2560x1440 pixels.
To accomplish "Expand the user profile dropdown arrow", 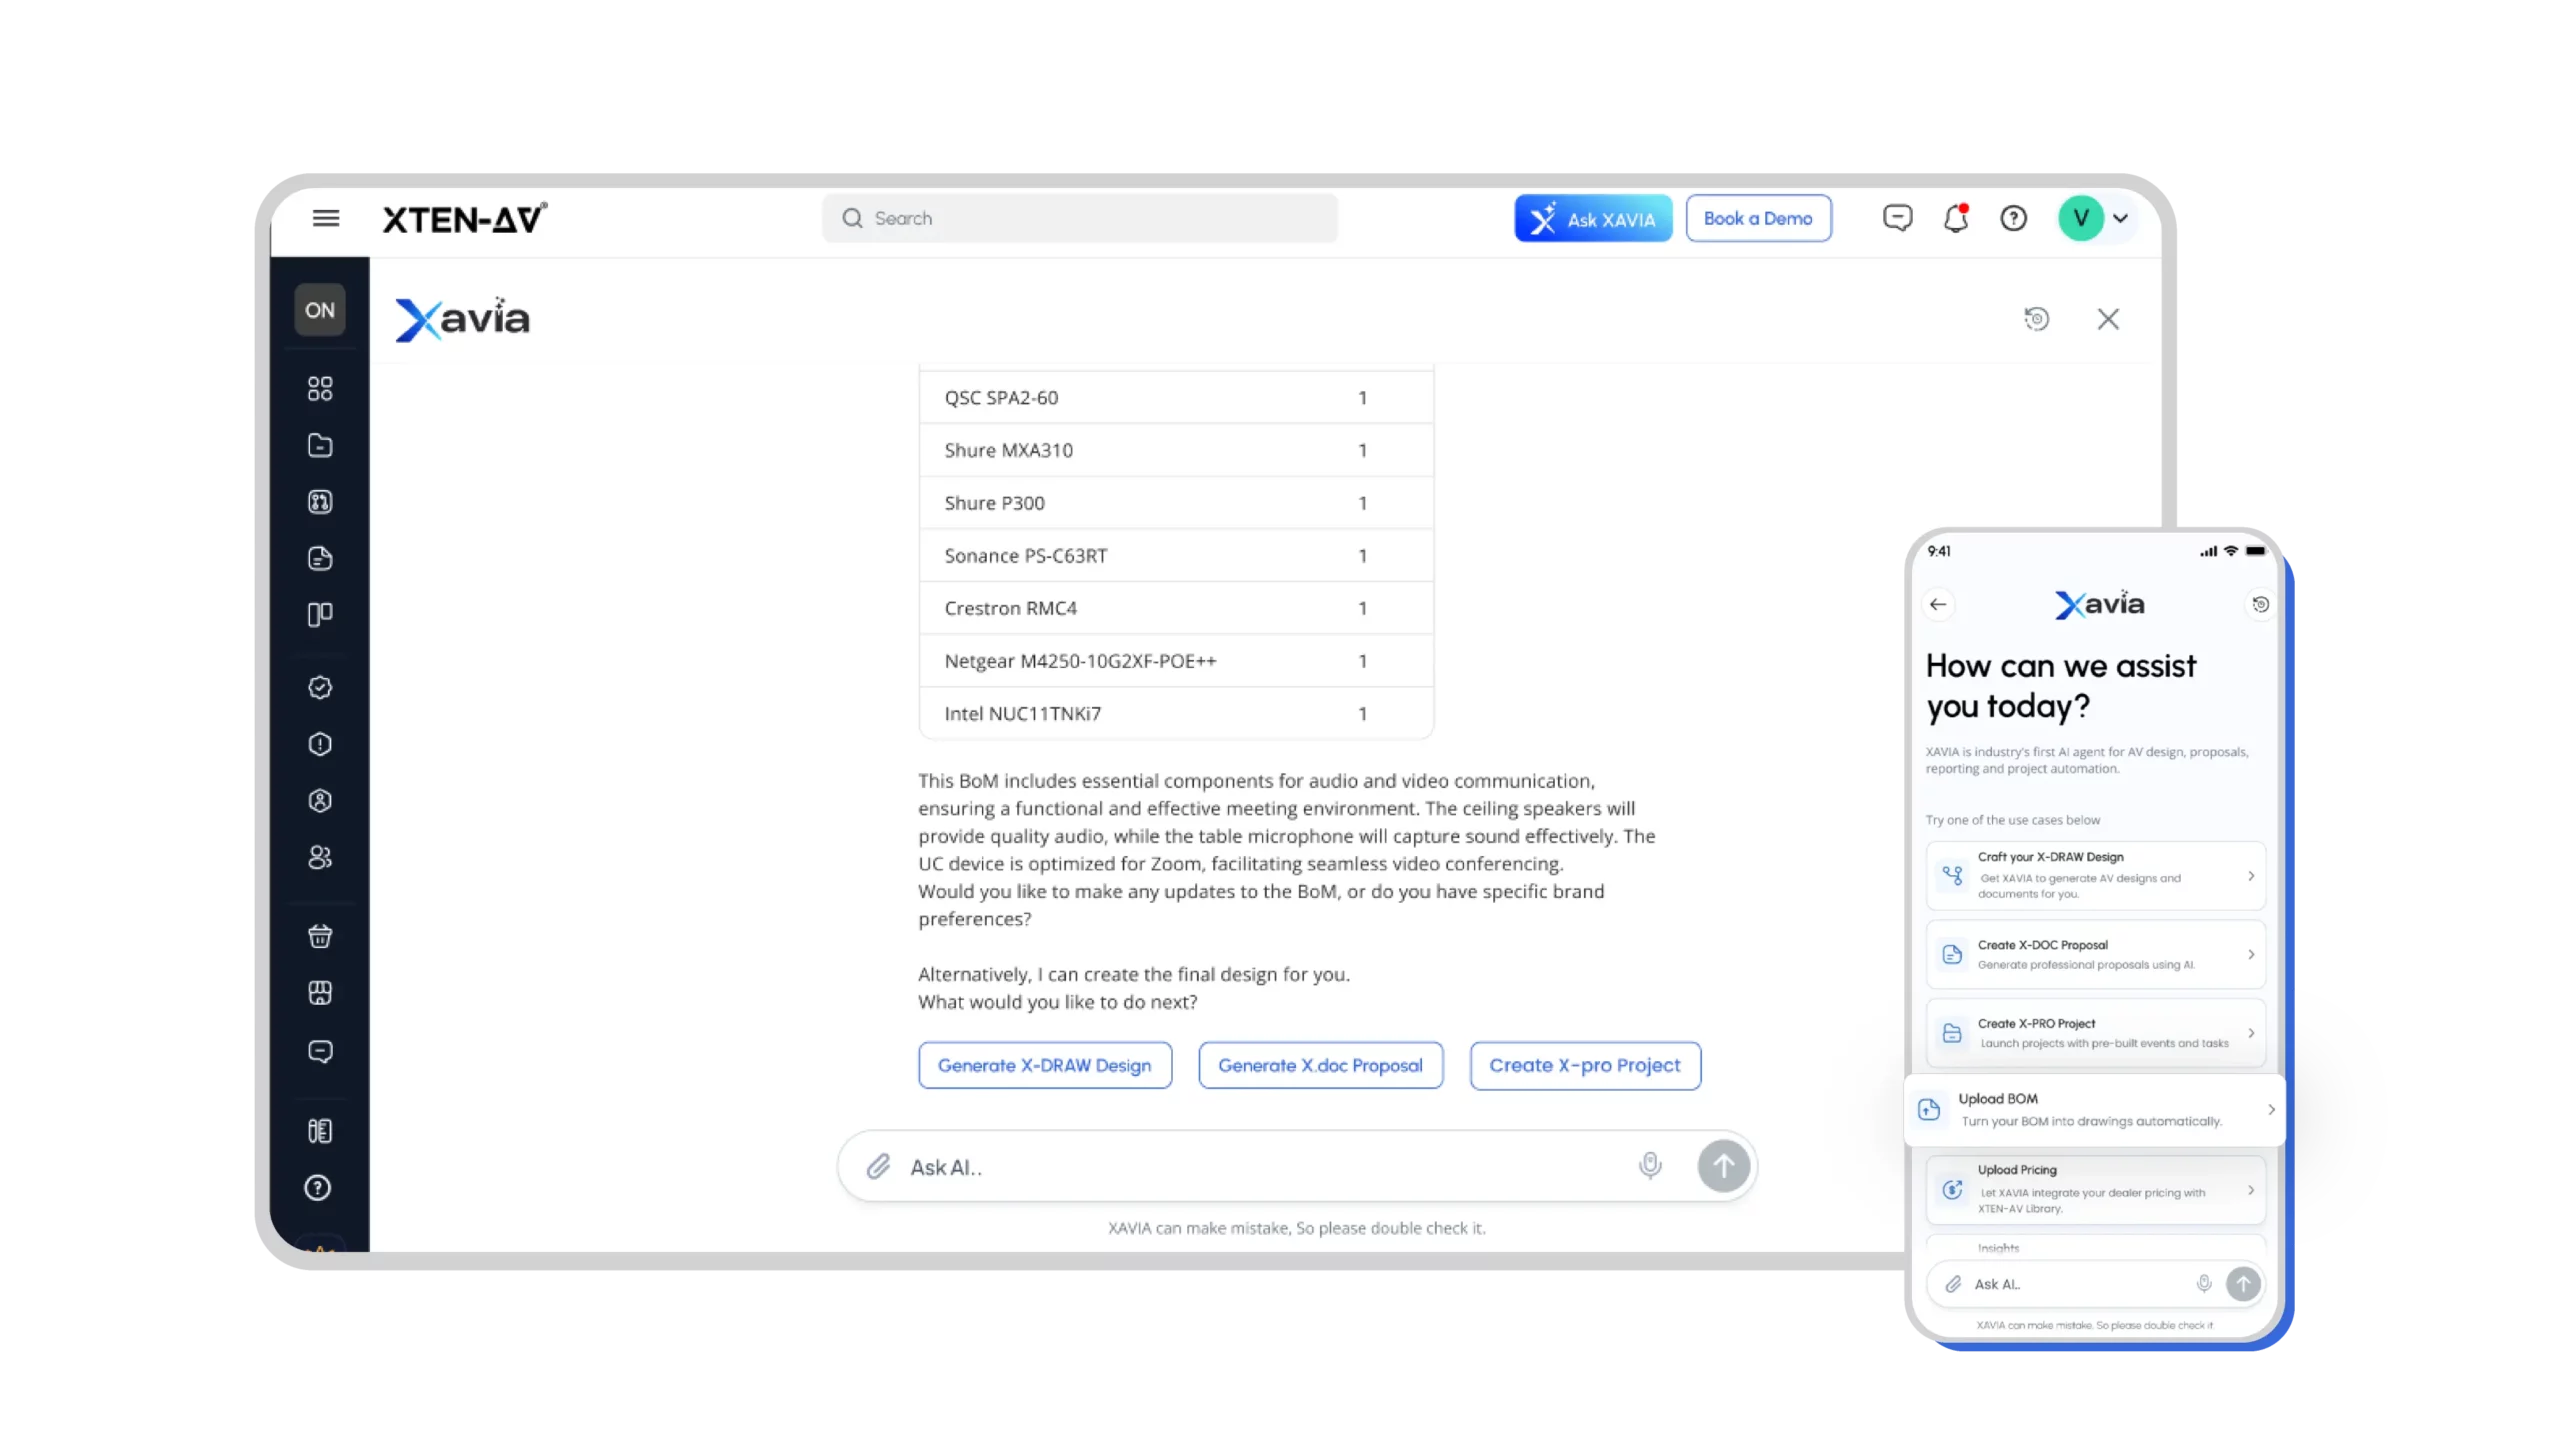I will (x=2119, y=219).
